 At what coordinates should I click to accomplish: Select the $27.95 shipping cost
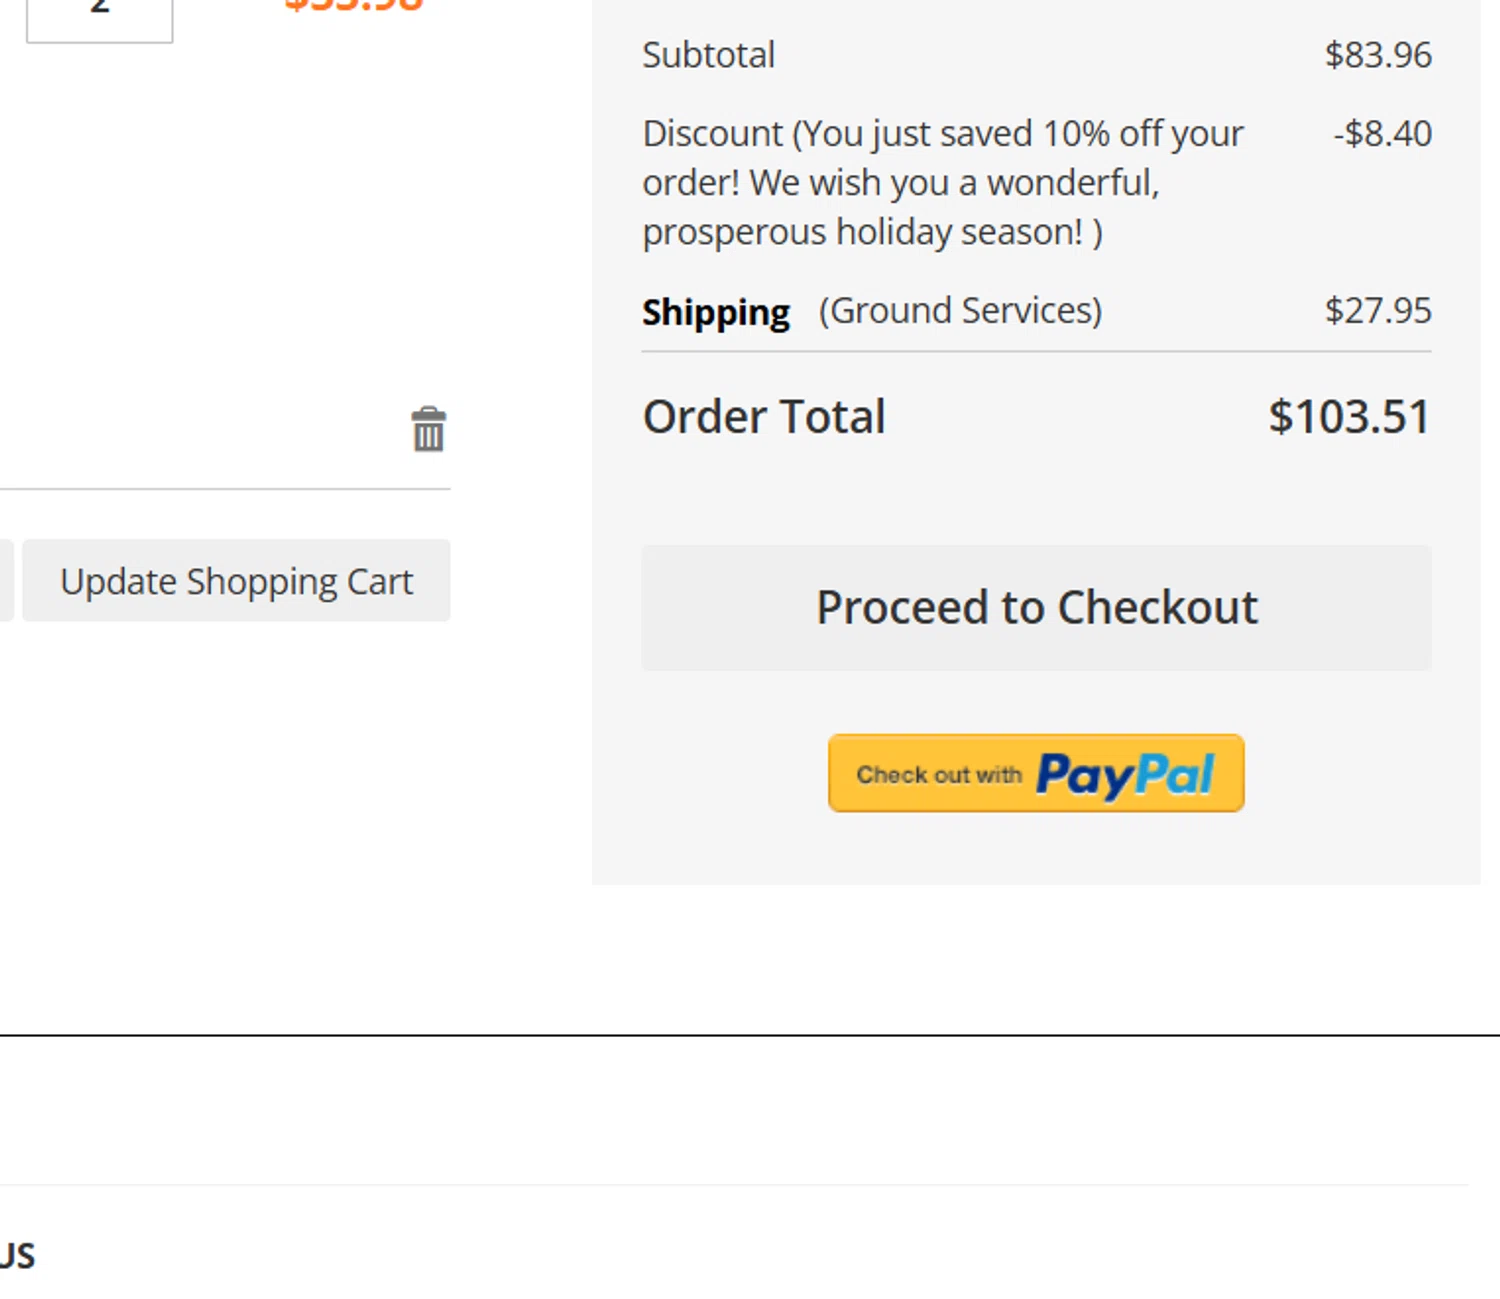click(1377, 311)
